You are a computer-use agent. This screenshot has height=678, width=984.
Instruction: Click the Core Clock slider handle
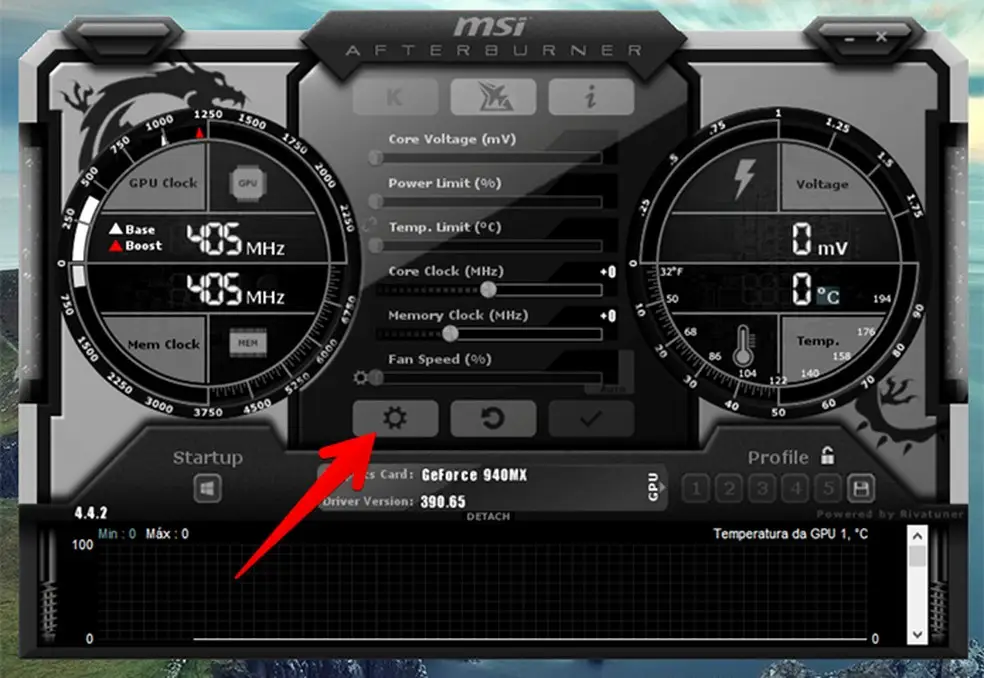pos(488,290)
